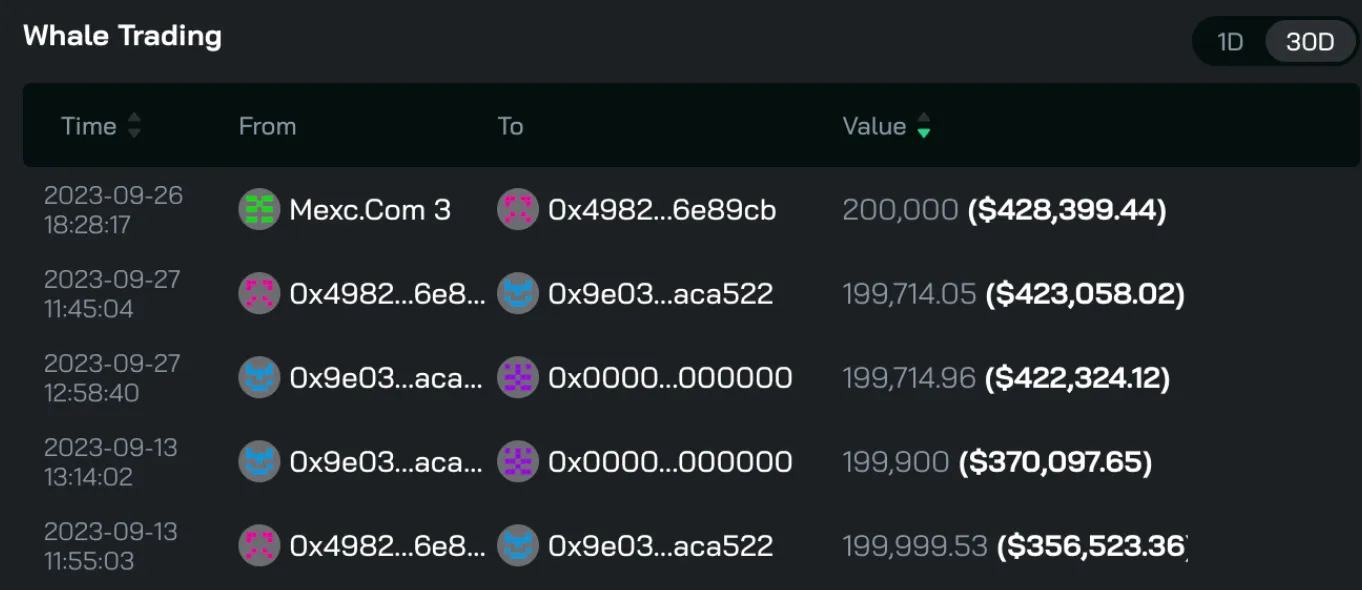Image resolution: width=1362 pixels, height=590 pixels.
Task: Sort the table by Time arrows
Action: click(x=134, y=126)
